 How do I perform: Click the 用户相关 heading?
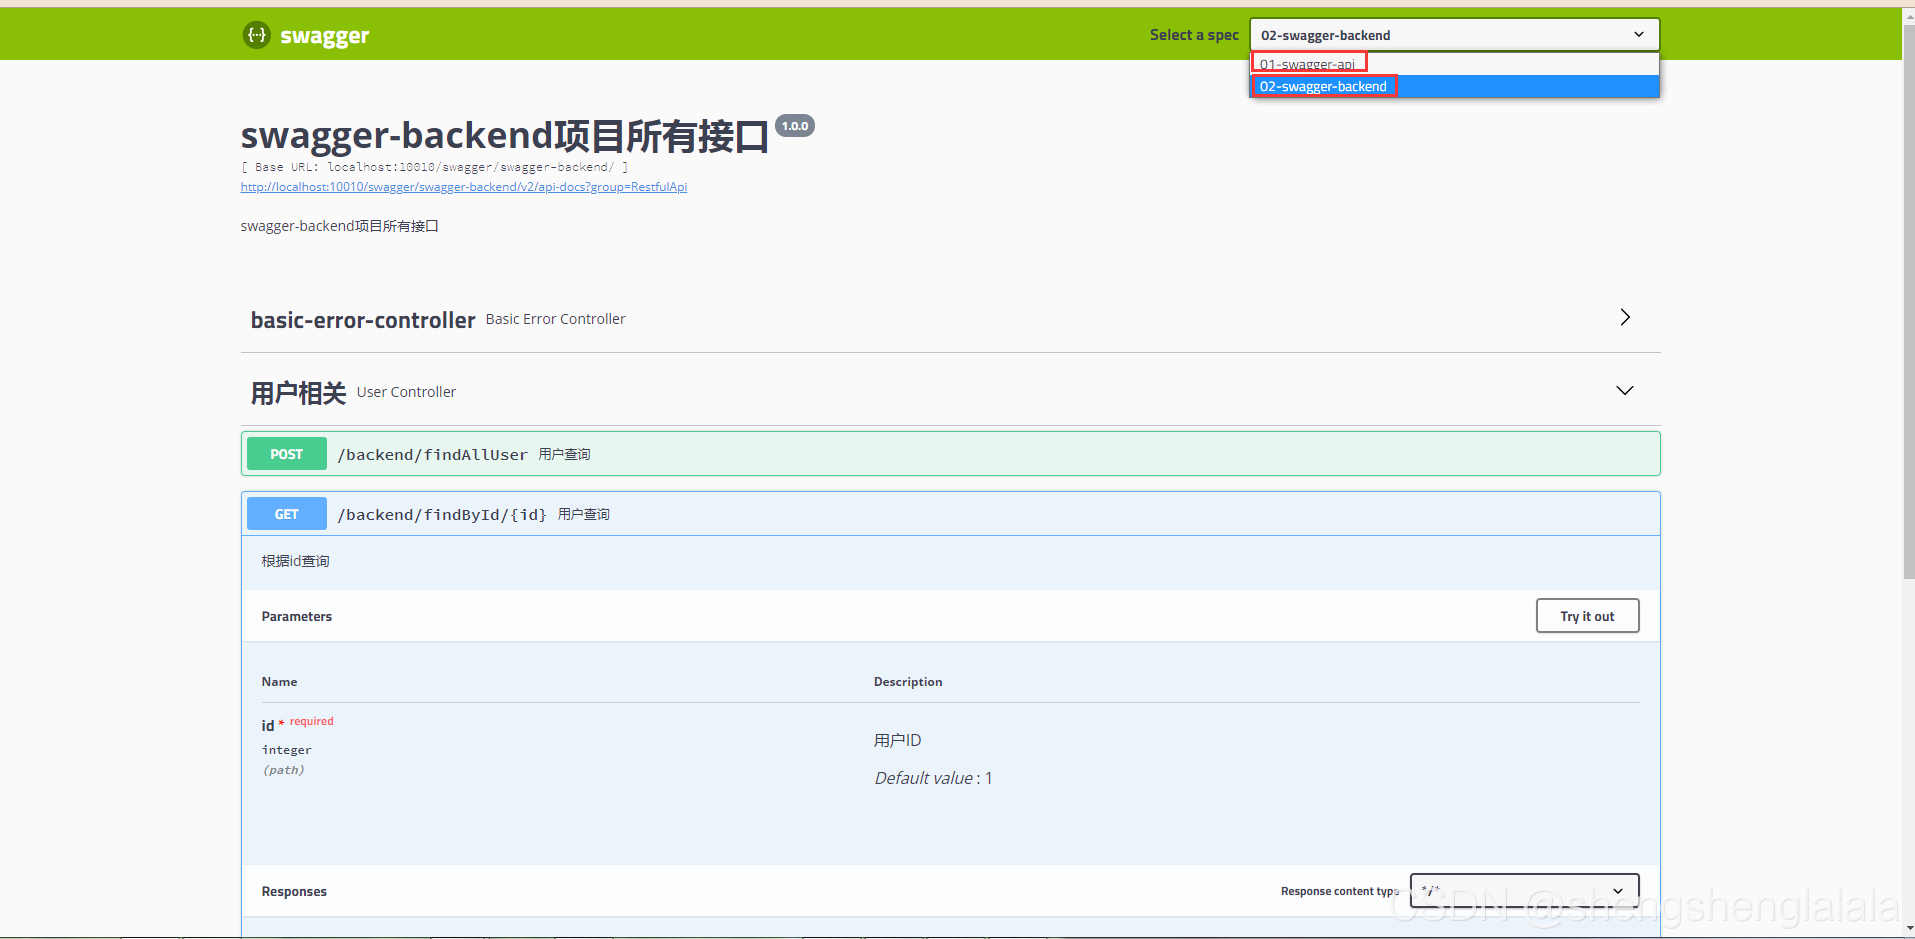click(298, 393)
